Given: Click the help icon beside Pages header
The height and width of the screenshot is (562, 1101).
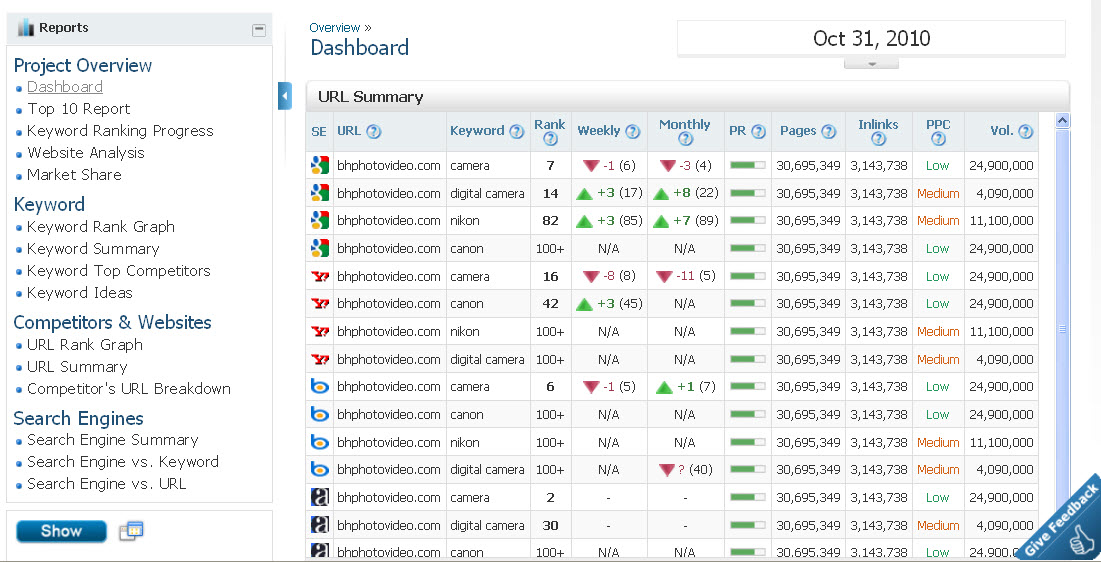Looking at the screenshot, I should pyautogui.click(x=829, y=131).
